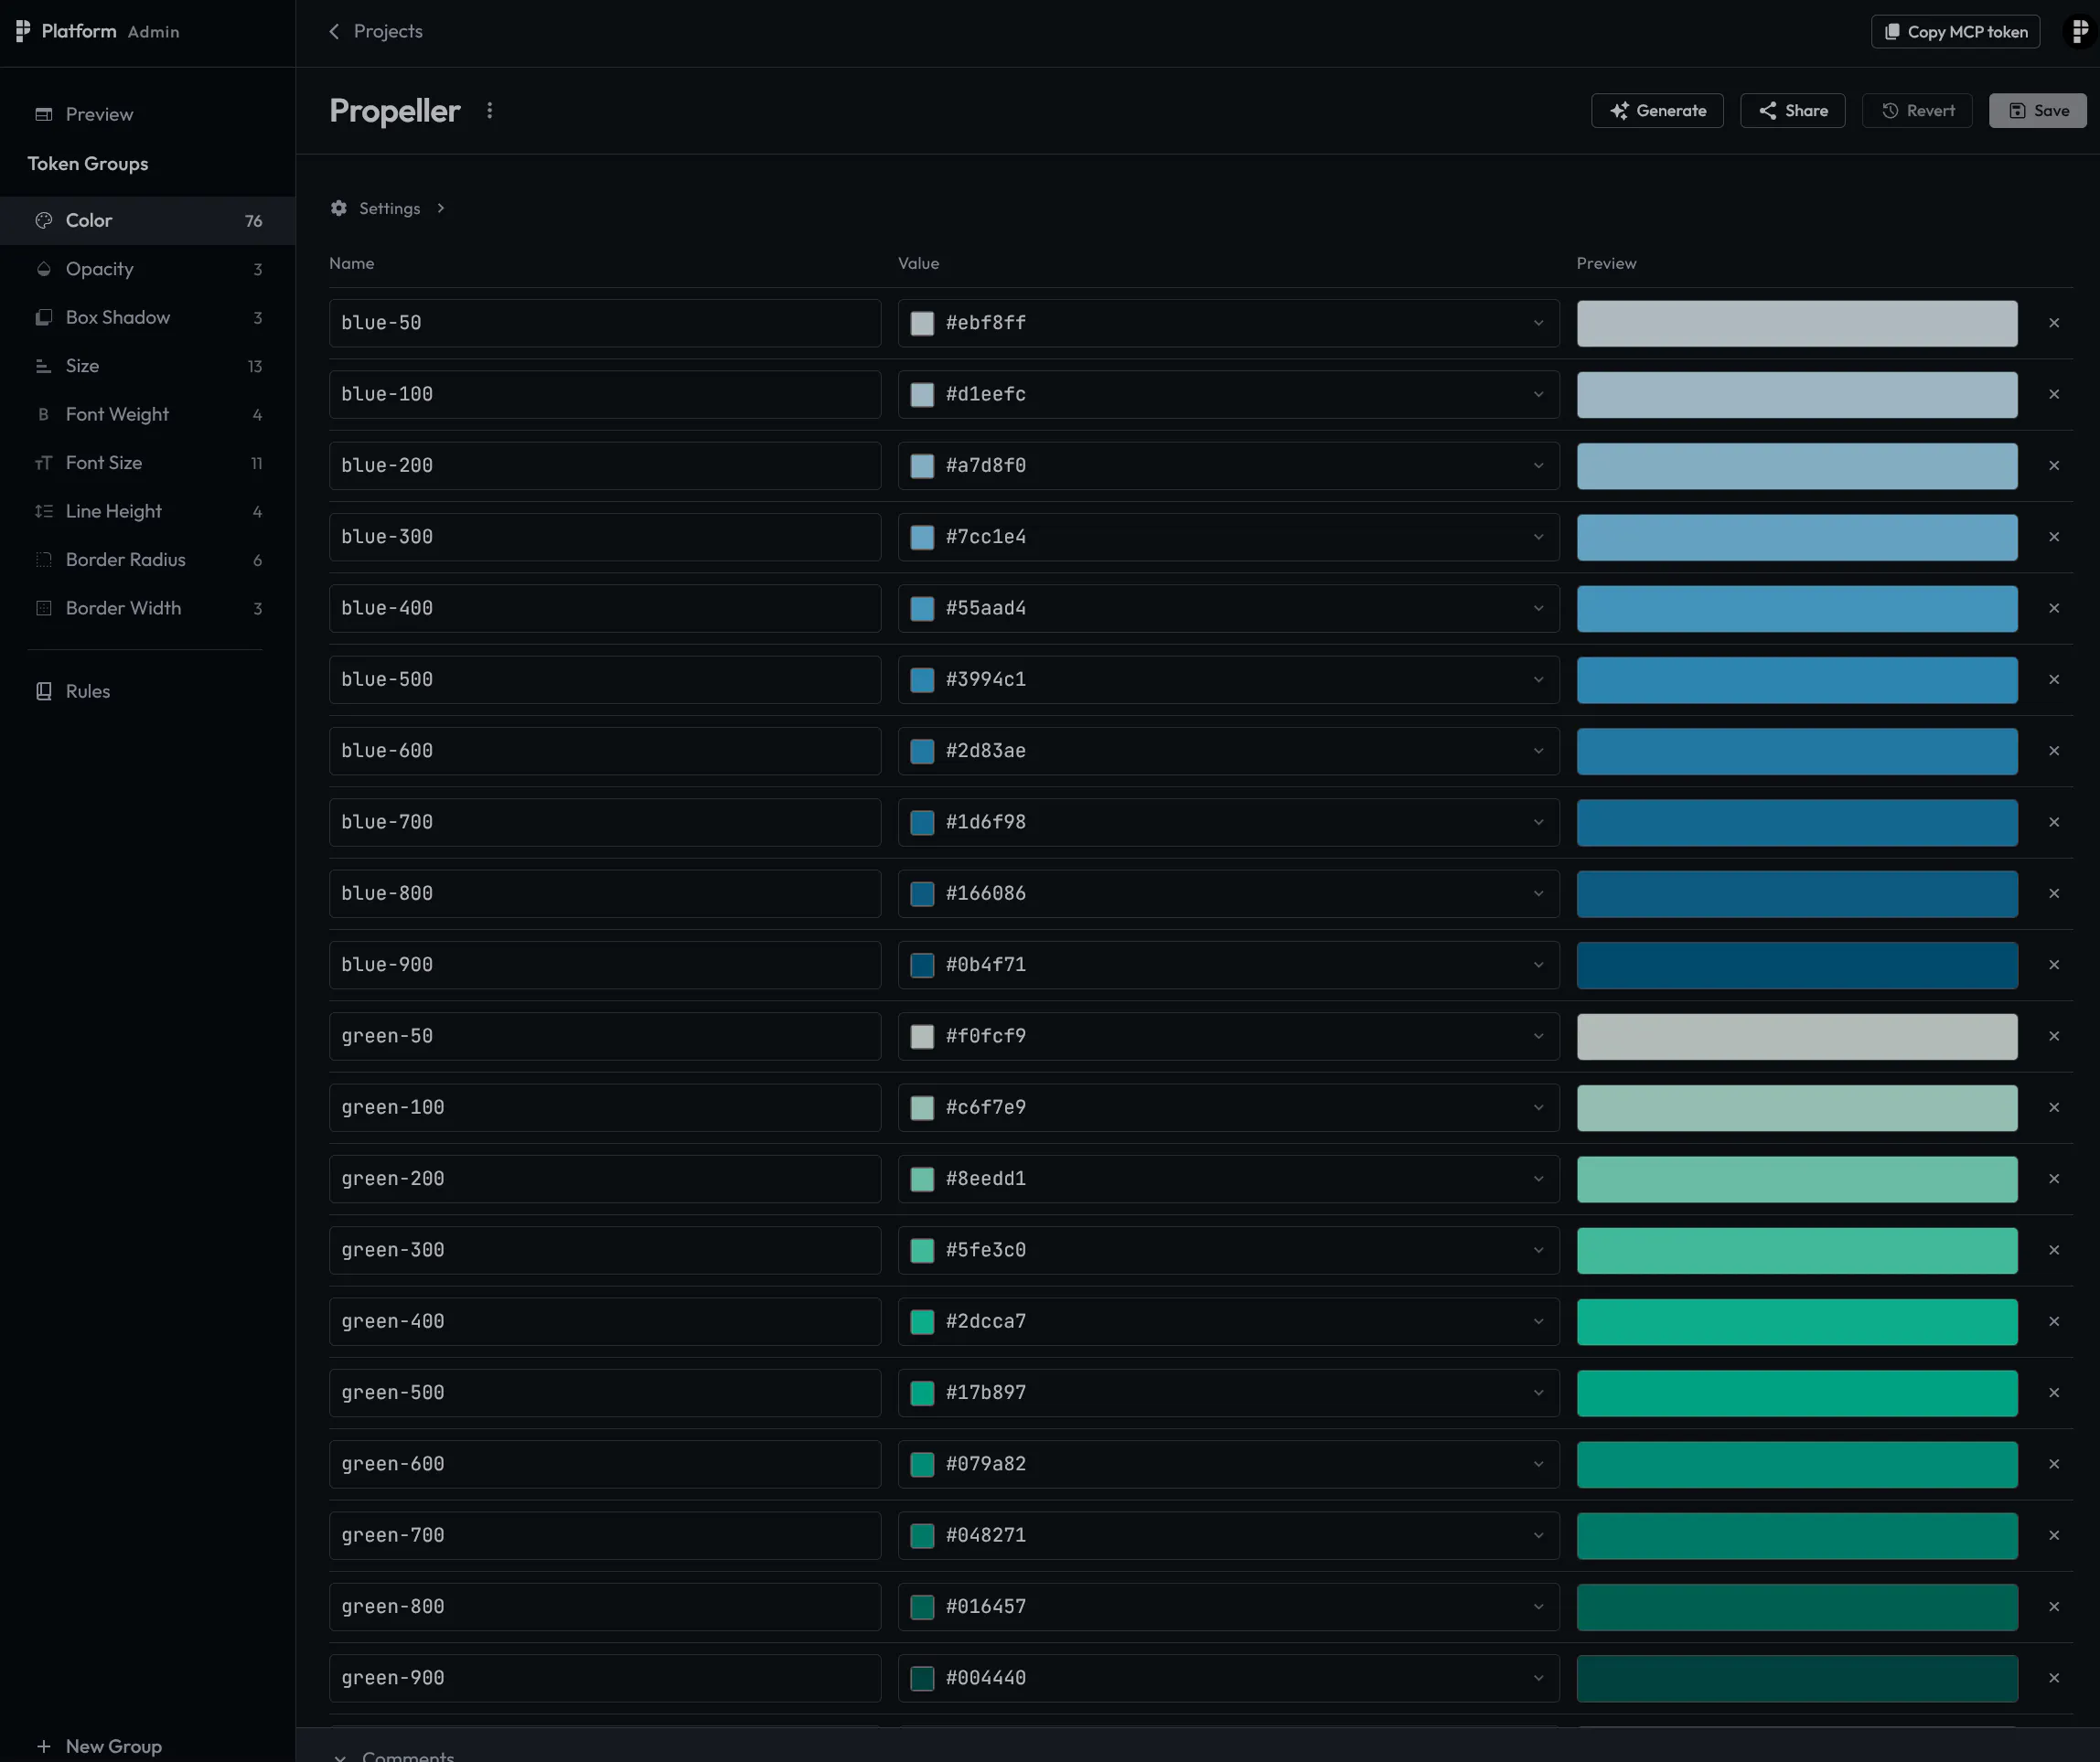Select the Border Radius group
2100x1762 pixels.
[x=148, y=560]
